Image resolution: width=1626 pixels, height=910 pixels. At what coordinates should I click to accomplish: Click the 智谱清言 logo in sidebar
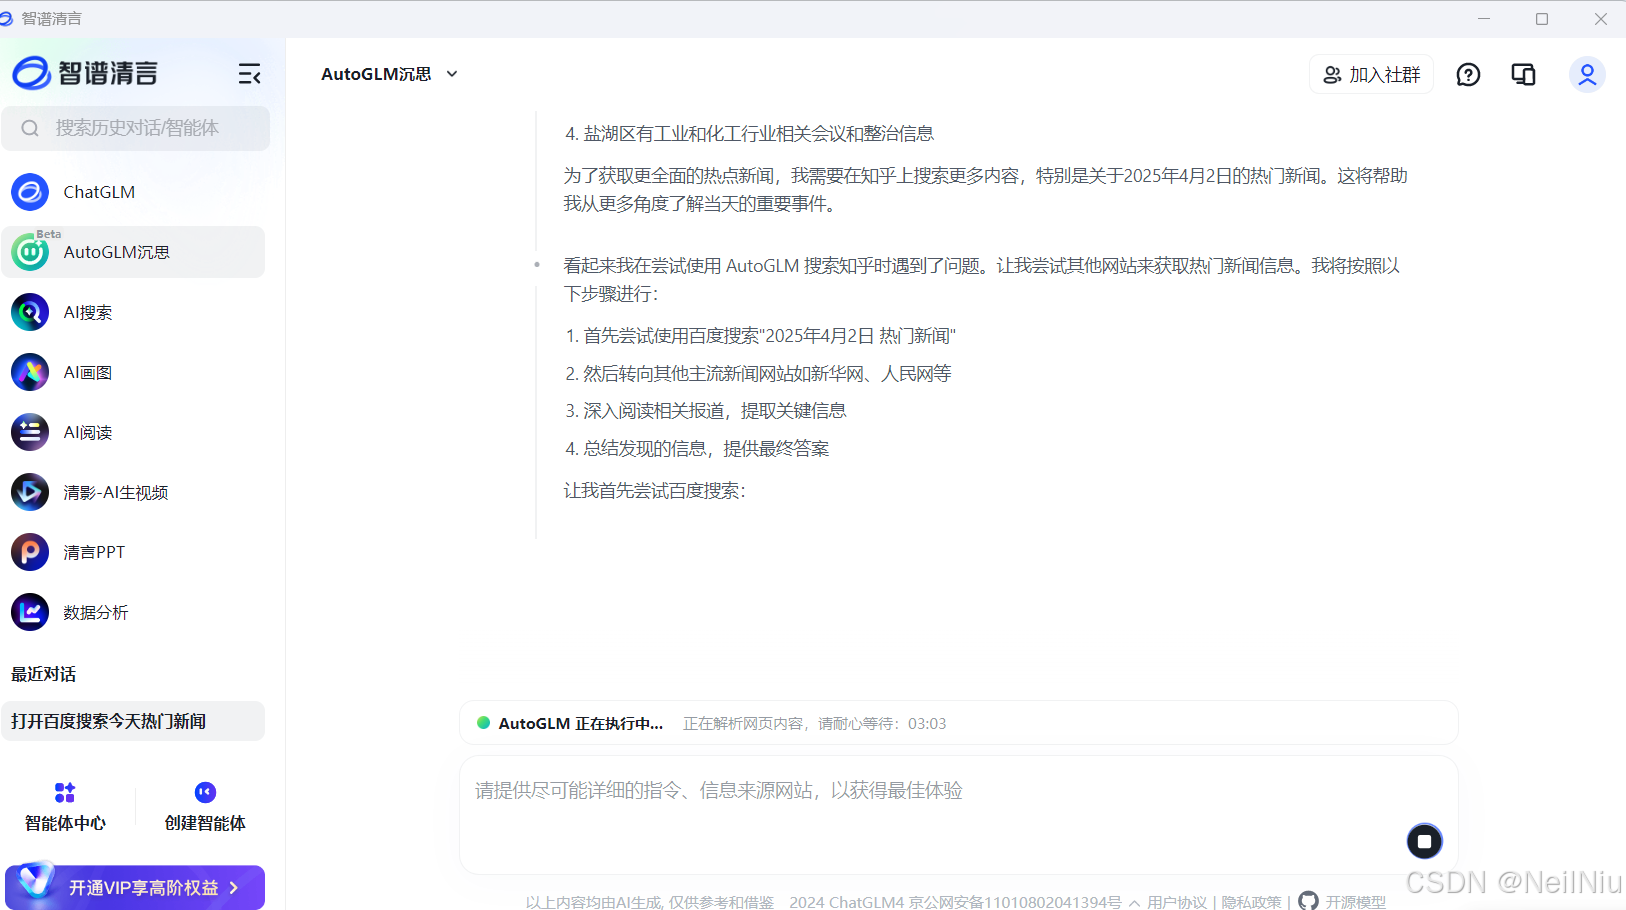[x=85, y=73]
